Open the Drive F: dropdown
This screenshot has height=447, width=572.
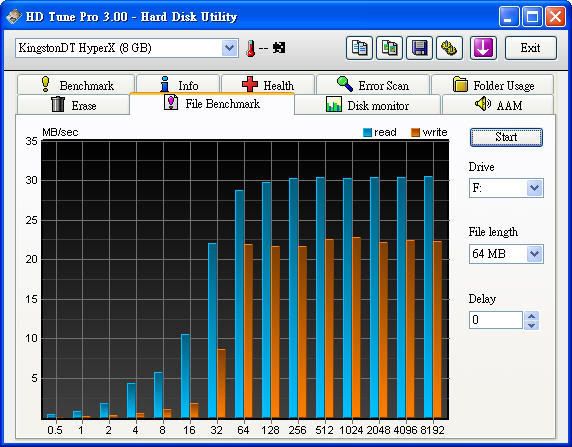point(534,188)
